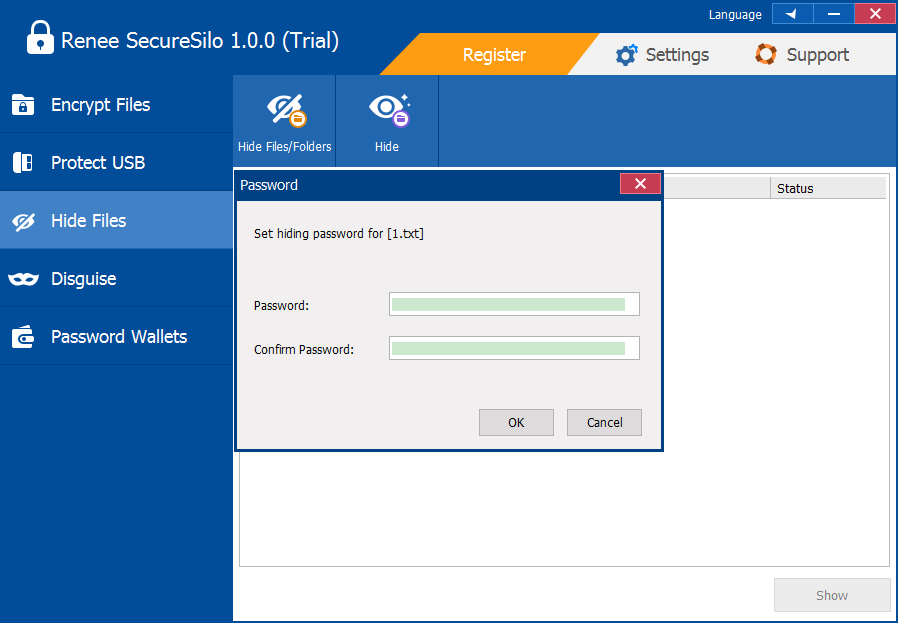The height and width of the screenshot is (623, 898).
Task: Confirm the password with OK
Action: coord(516,423)
